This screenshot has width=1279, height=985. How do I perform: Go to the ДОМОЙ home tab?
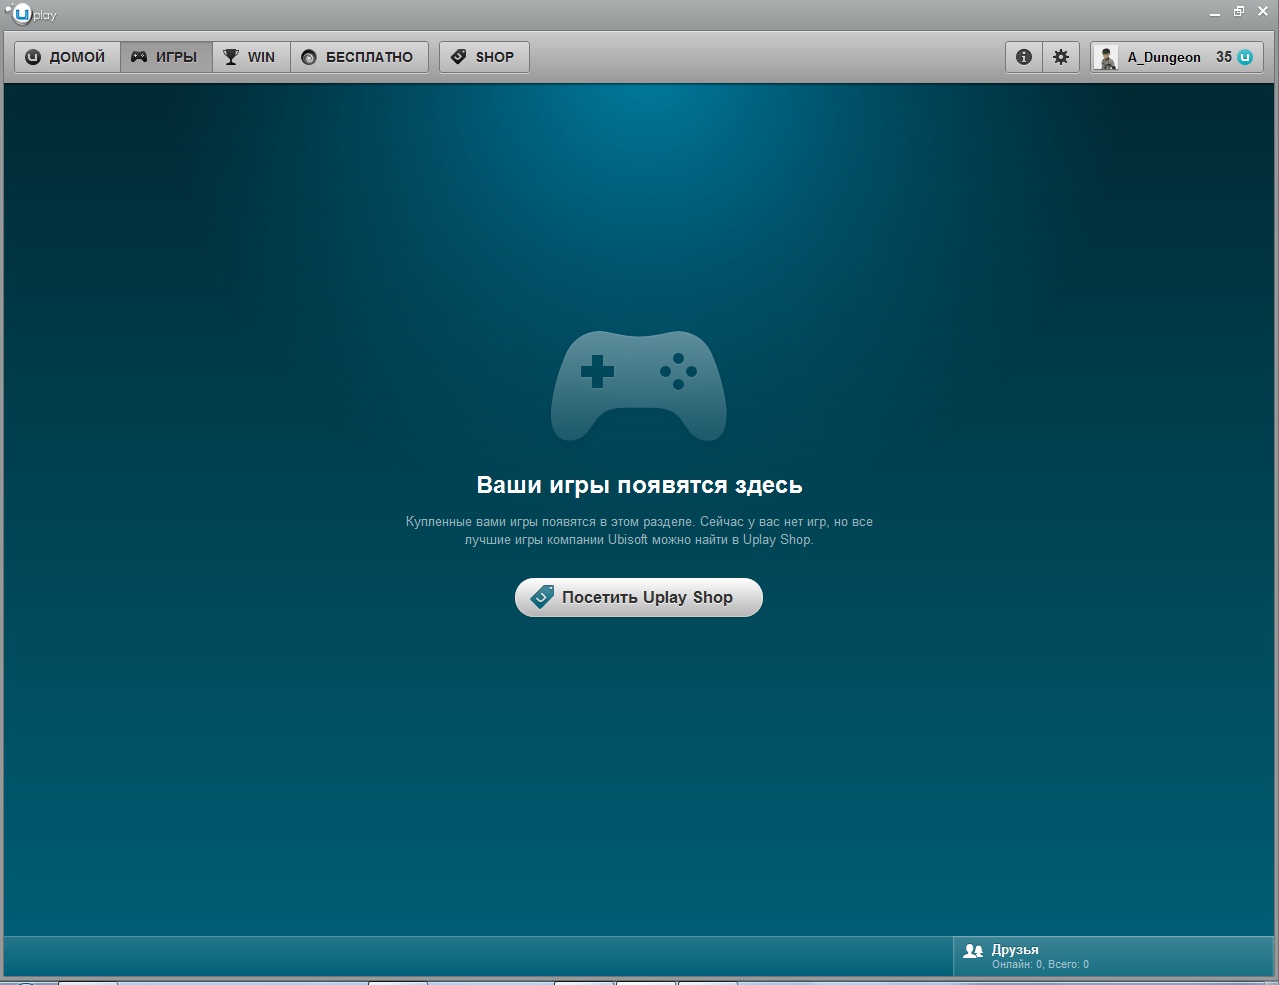point(67,57)
